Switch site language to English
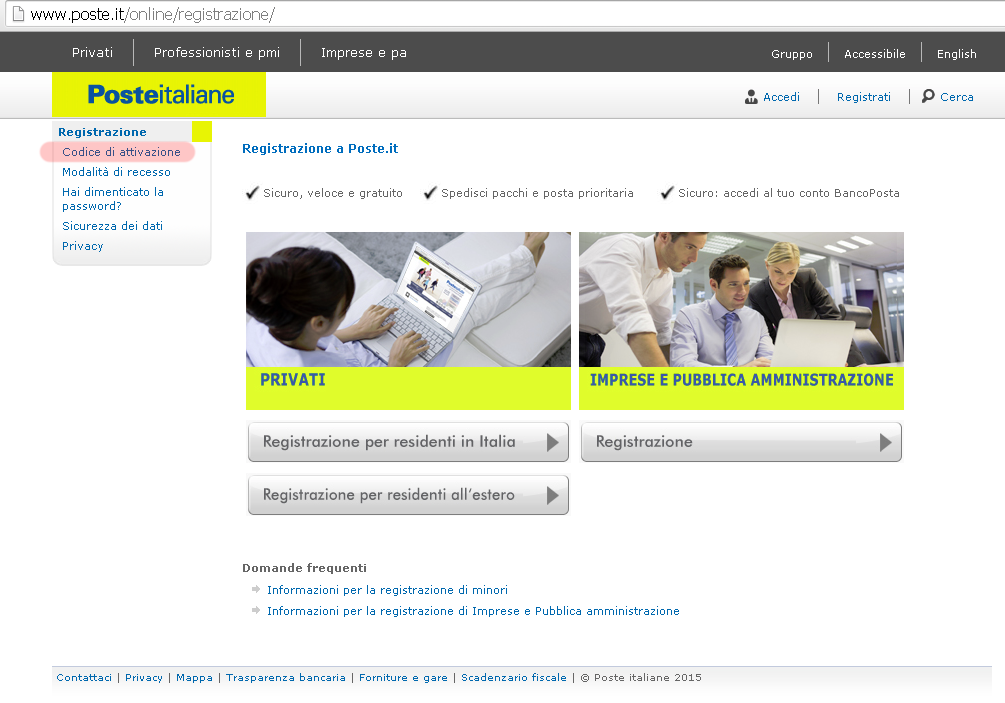This screenshot has width=1005, height=703. 957,54
